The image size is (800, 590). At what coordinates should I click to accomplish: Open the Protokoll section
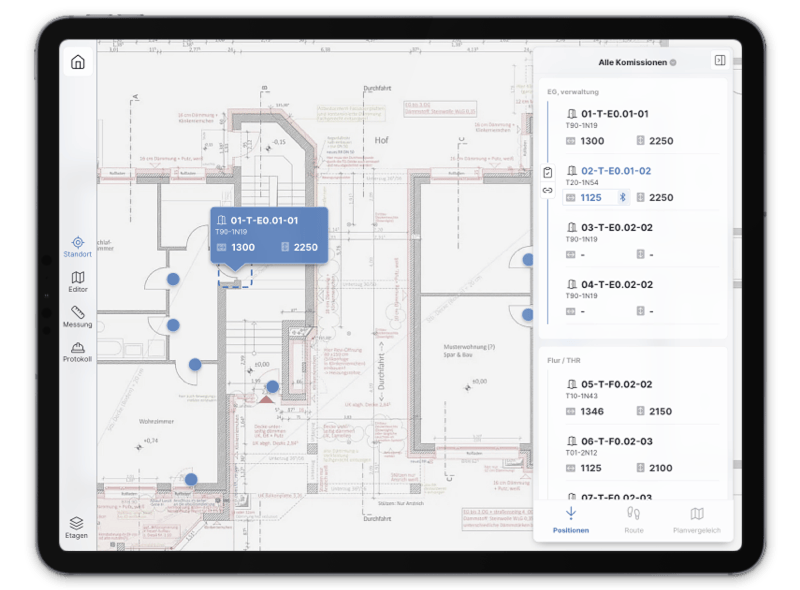click(x=78, y=352)
